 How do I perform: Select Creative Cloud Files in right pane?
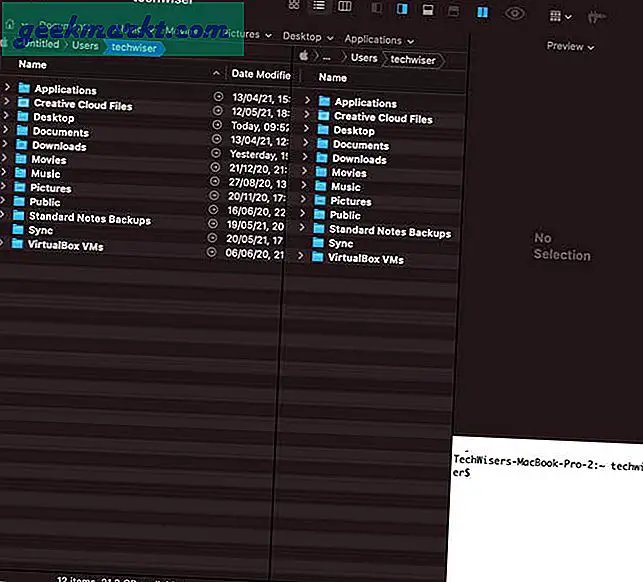click(383, 118)
